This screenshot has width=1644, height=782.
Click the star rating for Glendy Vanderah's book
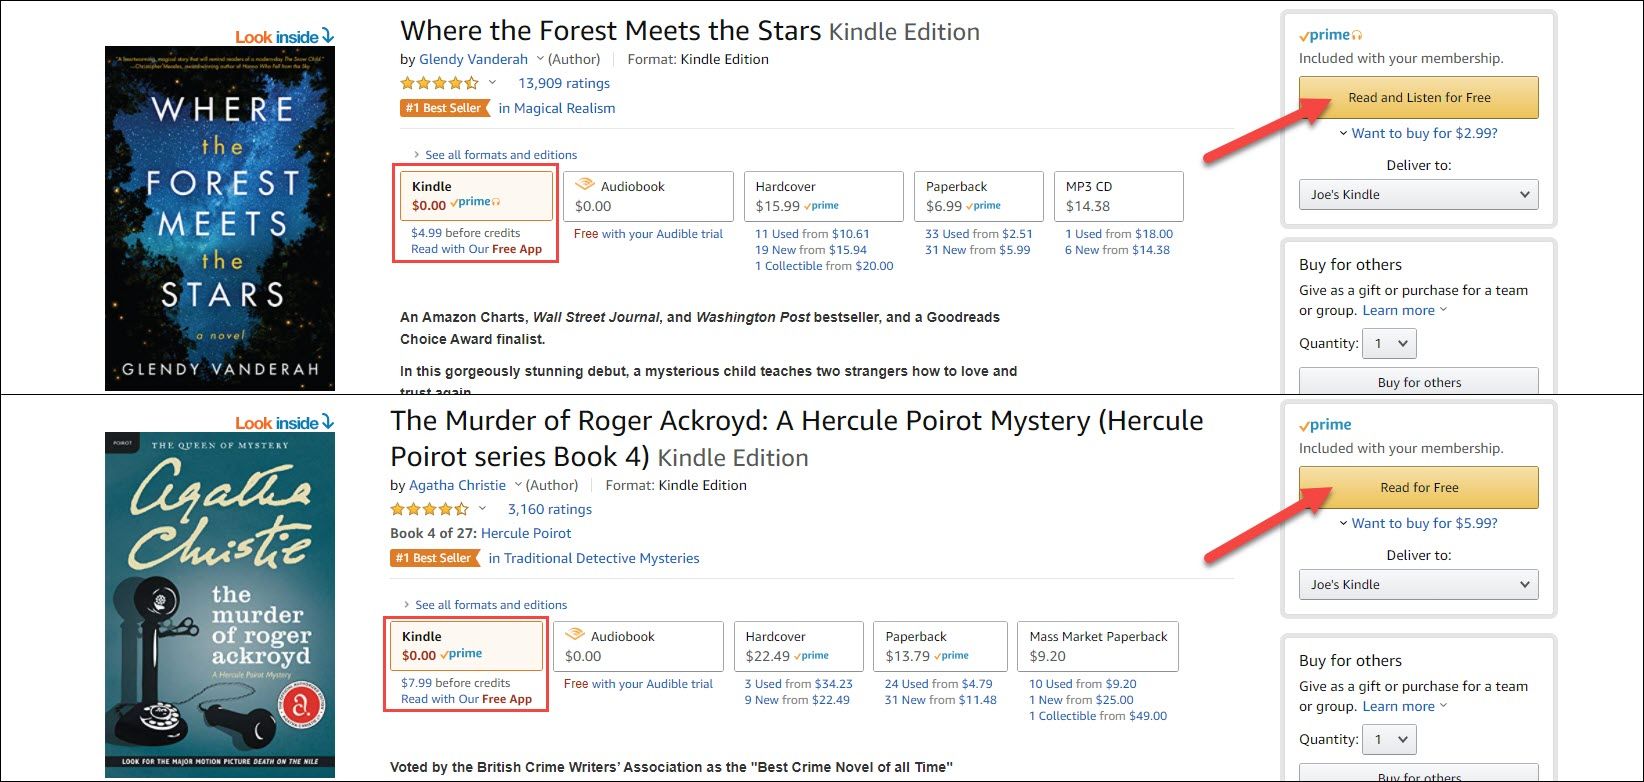pyautogui.click(x=440, y=83)
